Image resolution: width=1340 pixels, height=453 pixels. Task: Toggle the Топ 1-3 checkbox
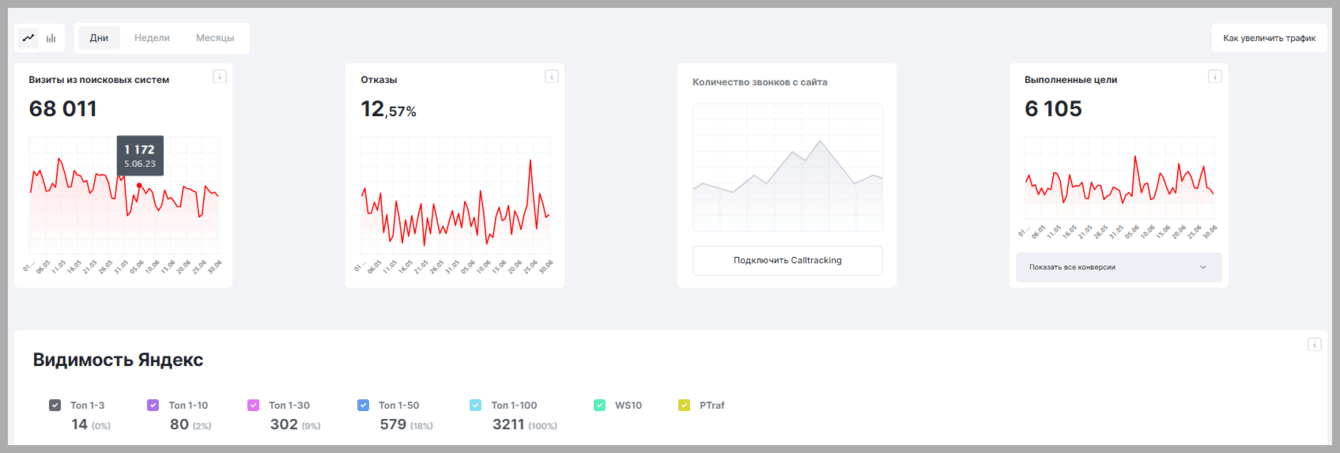[55, 405]
